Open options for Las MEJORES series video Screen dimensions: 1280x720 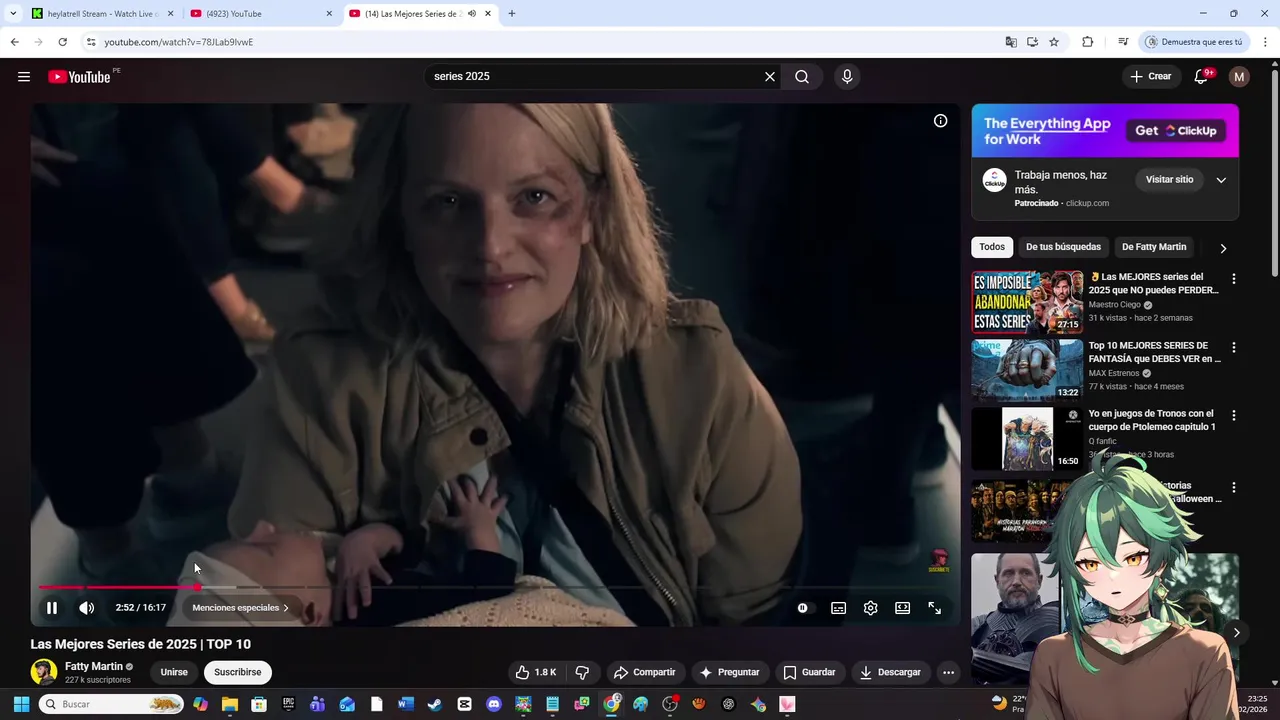(1234, 279)
